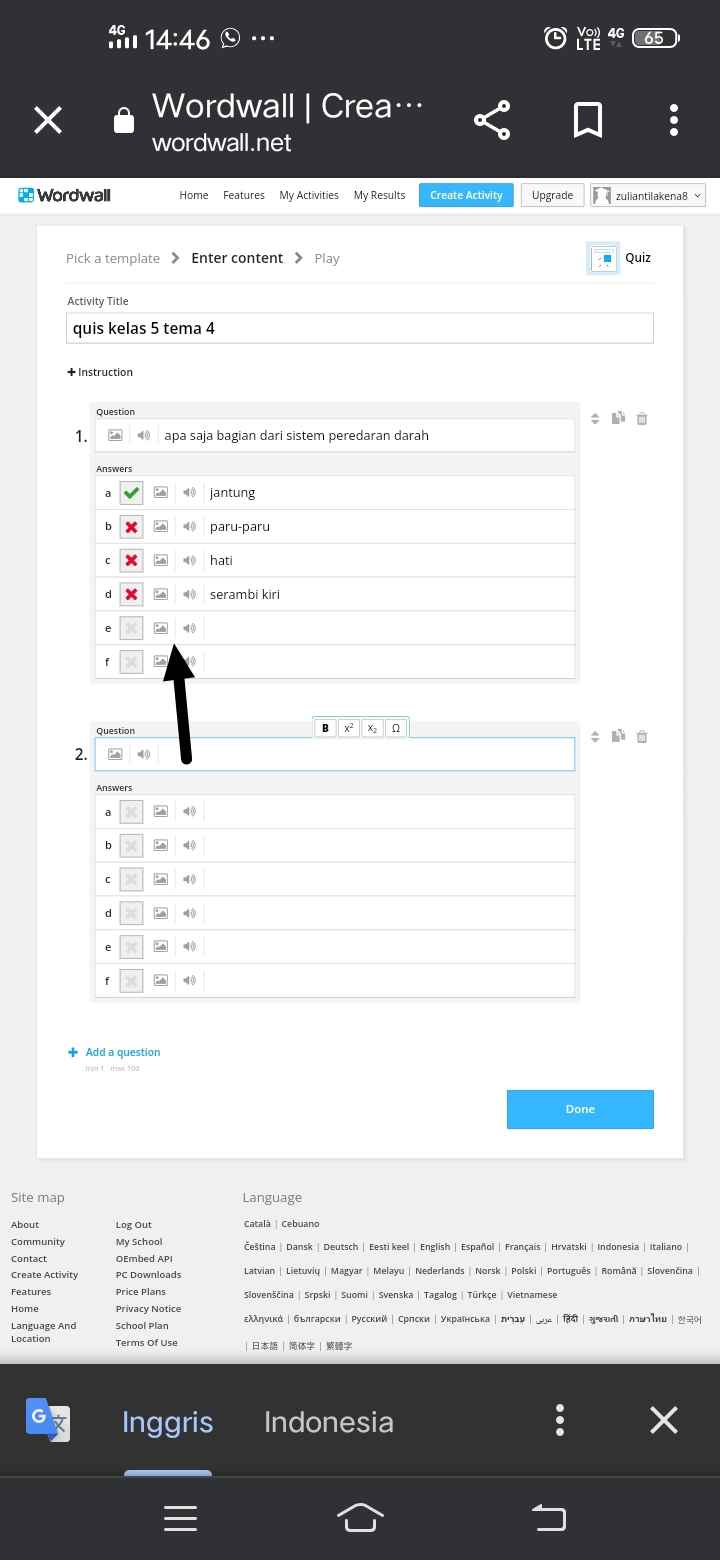Reorder question 1 with up-down arrows

pos(595,418)
